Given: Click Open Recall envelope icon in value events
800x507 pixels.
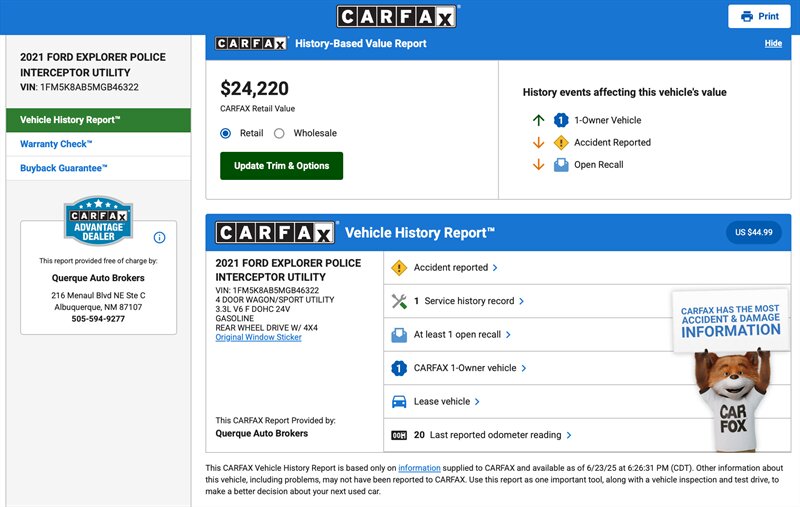Looking at the screenshot, I should [561, 165].
